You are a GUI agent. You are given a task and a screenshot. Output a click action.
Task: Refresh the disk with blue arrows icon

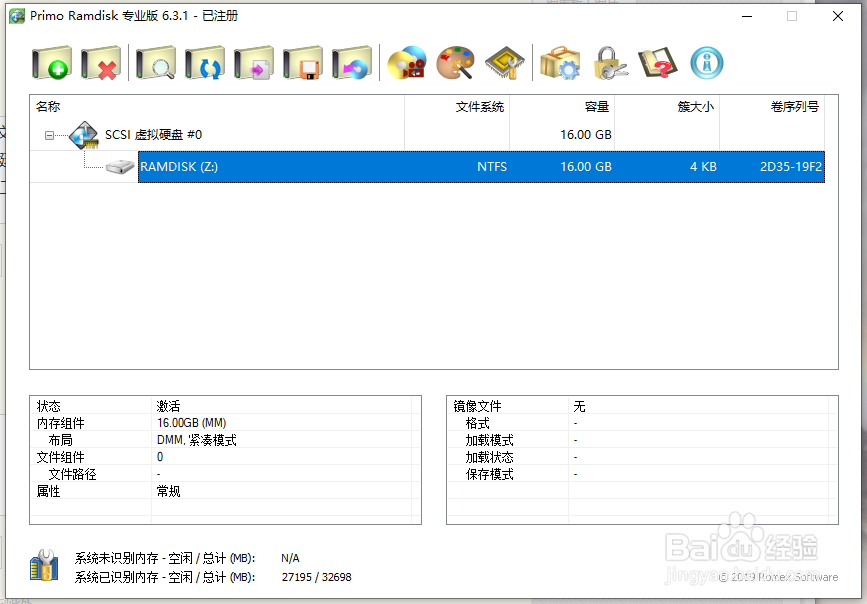pyautogui.click(x=205, y=63)
